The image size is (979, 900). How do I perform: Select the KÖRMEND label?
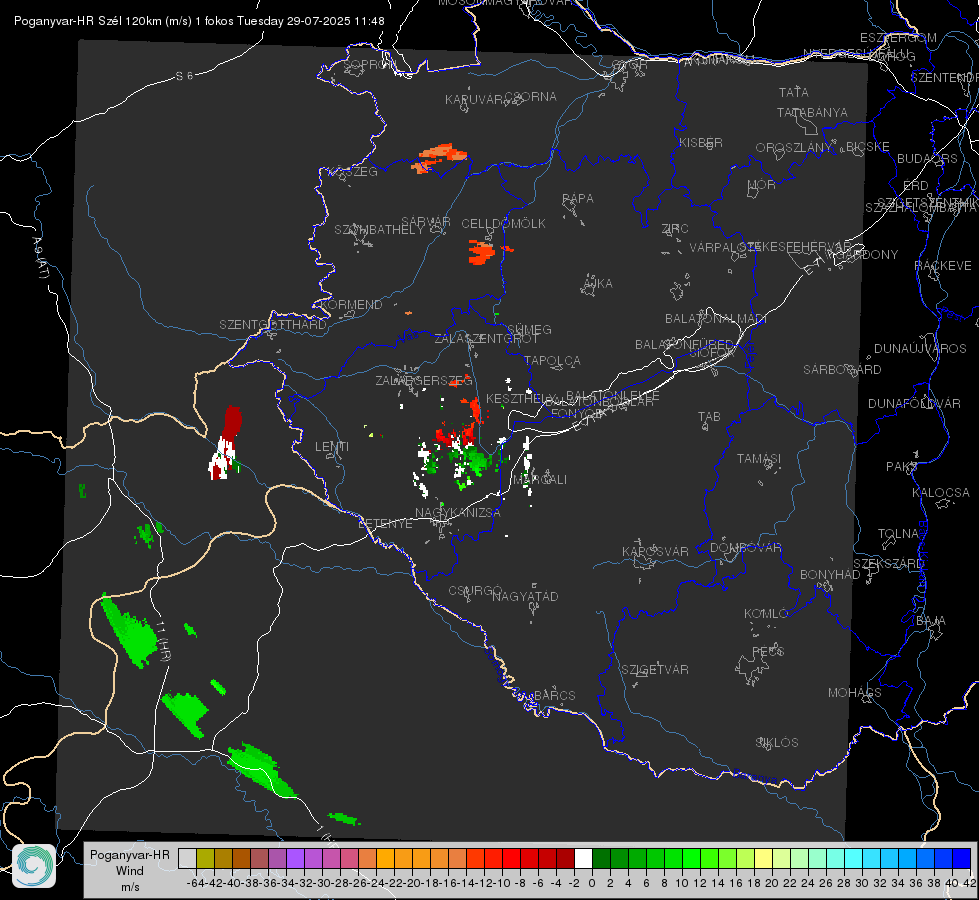[x=352, y=305]
